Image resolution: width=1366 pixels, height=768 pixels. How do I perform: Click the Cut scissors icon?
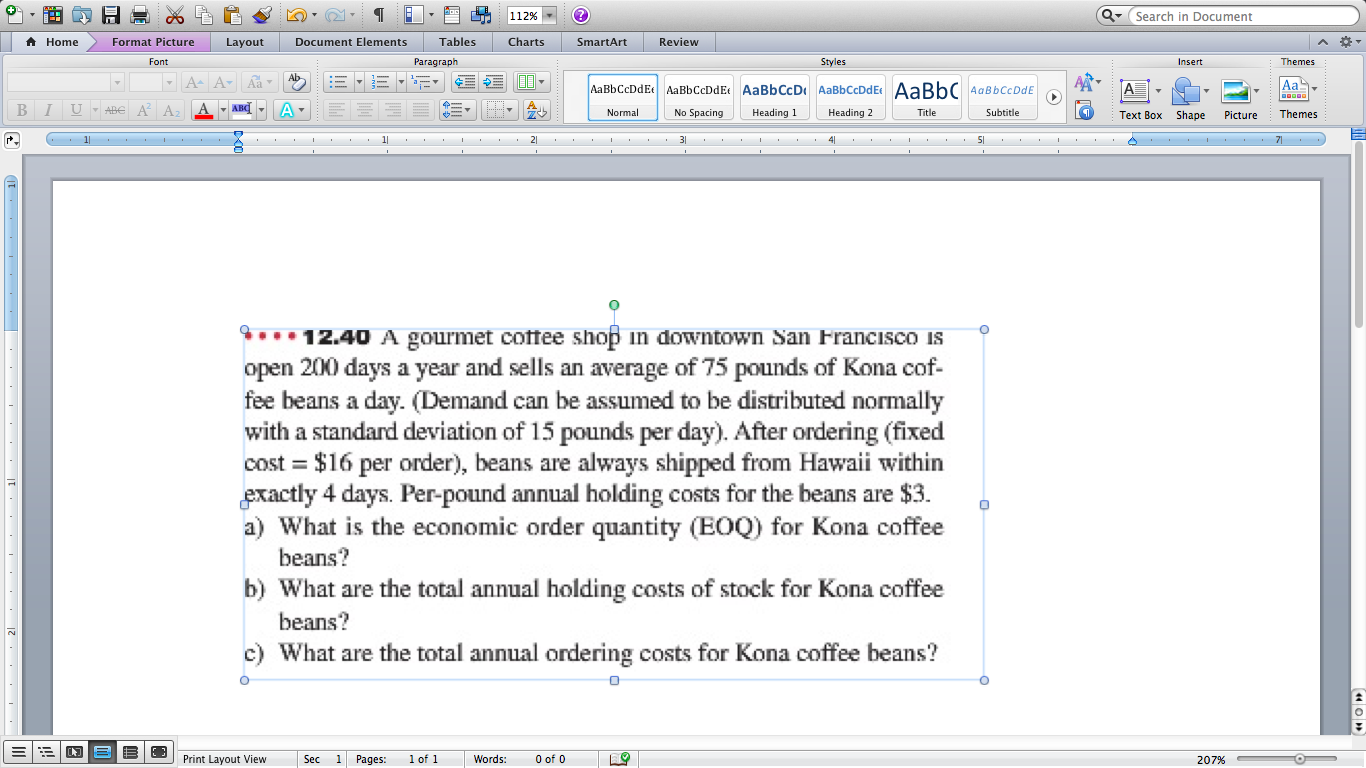click(x=175, y=15)
